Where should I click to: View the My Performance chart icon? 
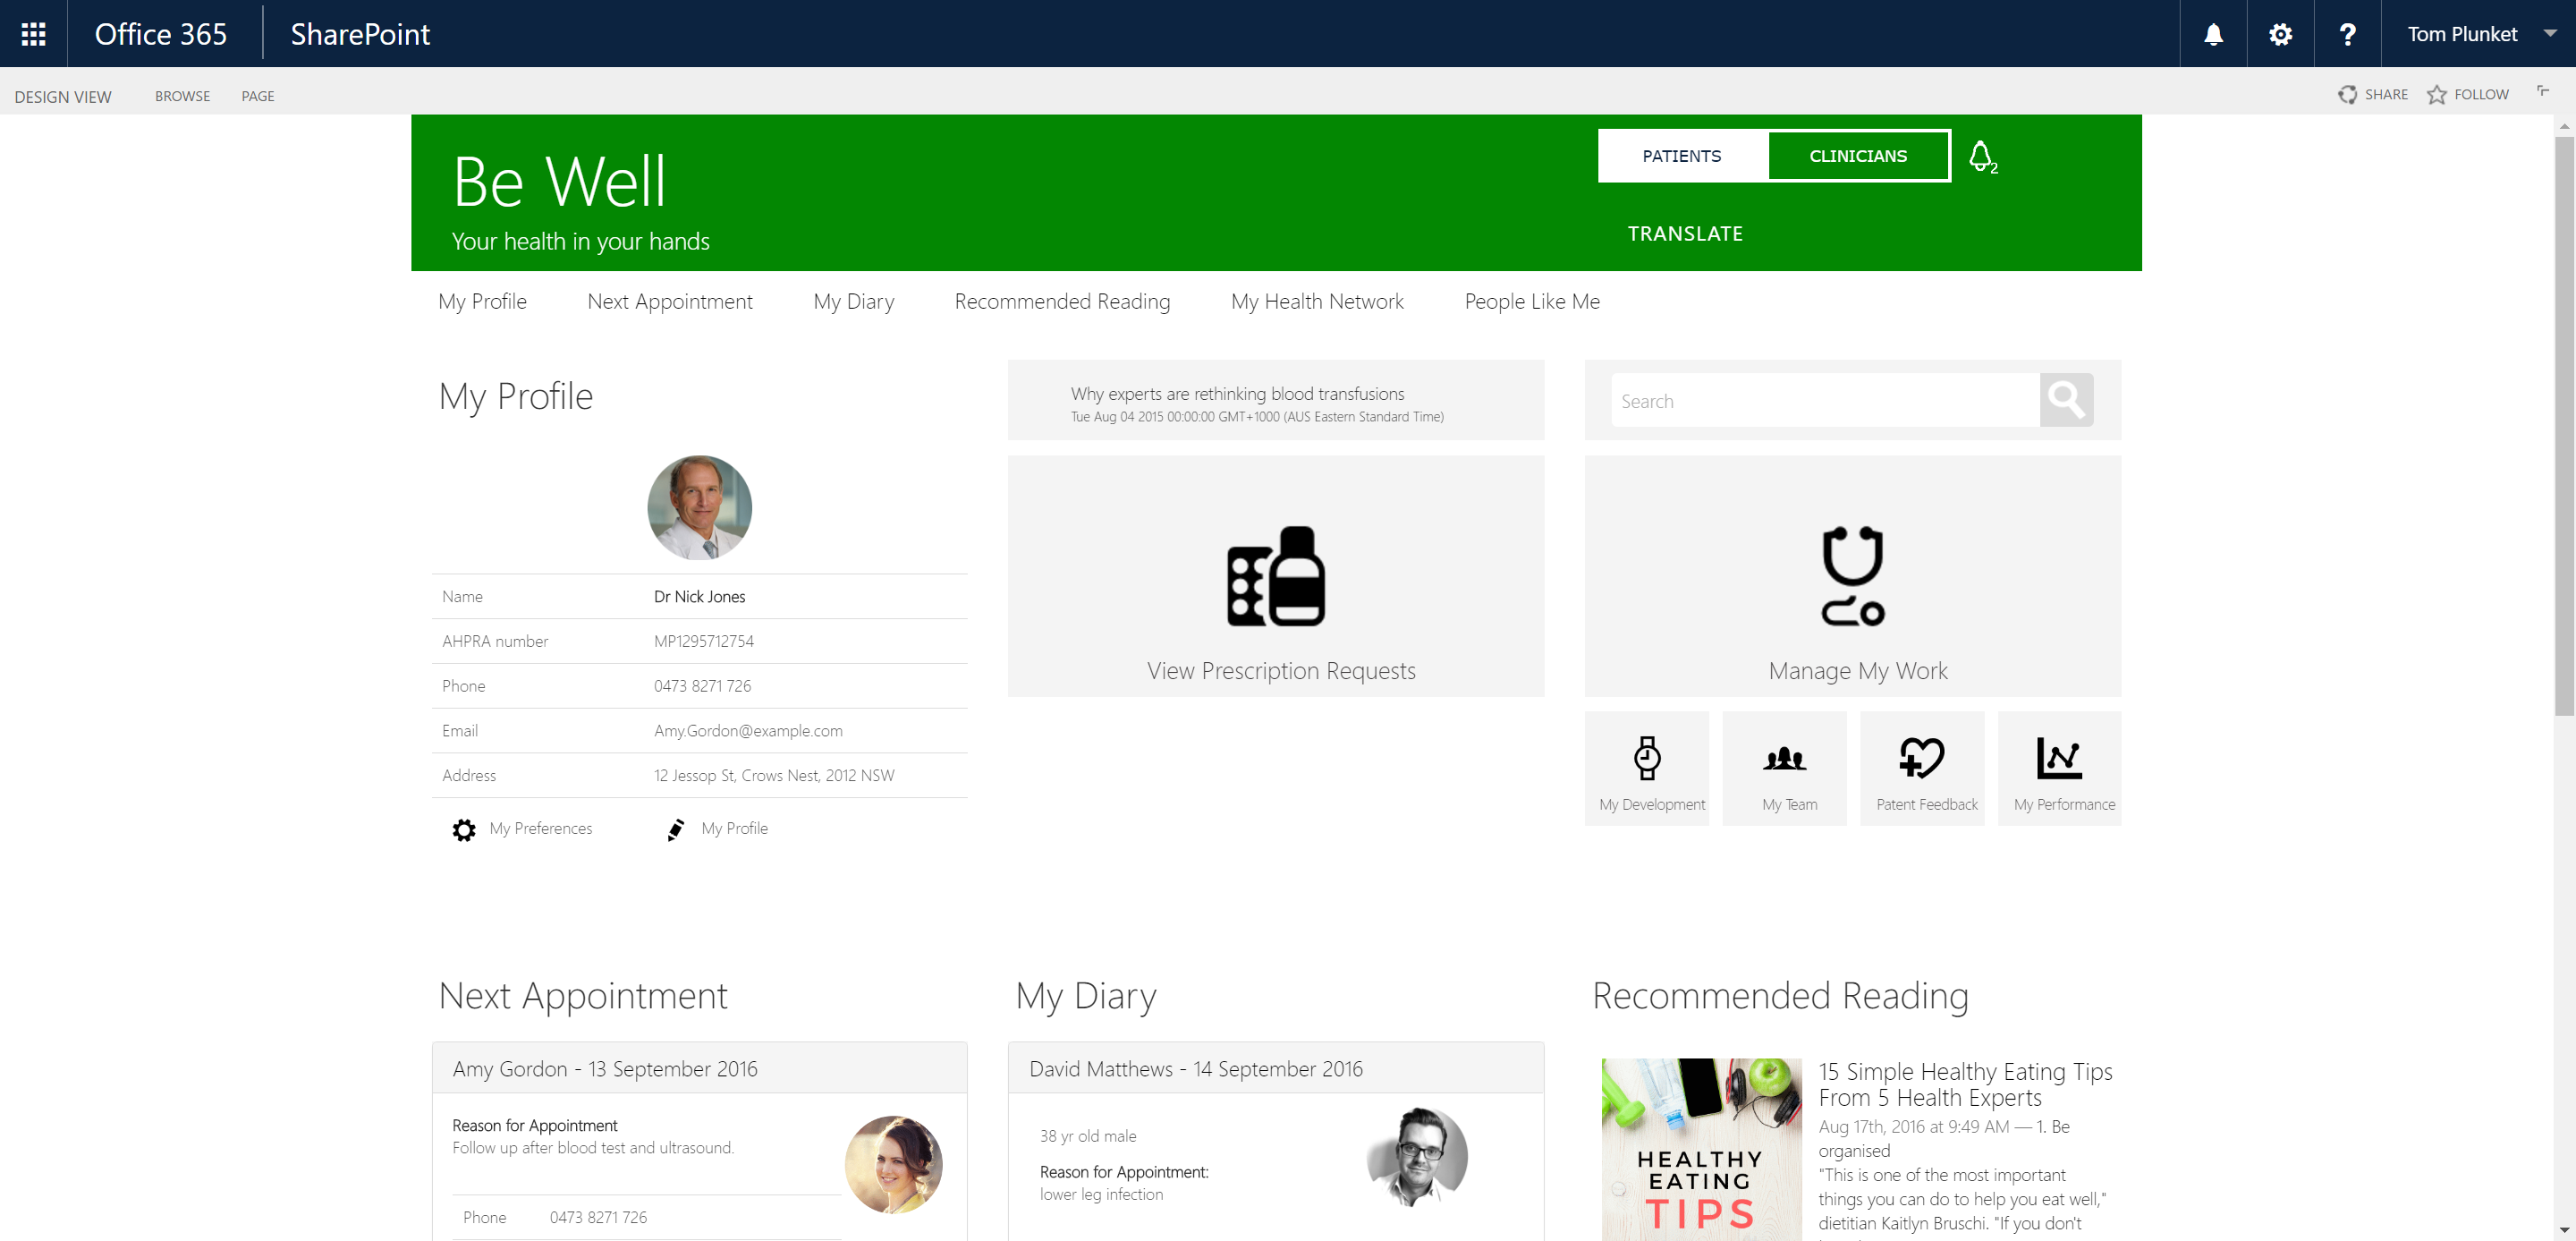(x=2059, y=757)
